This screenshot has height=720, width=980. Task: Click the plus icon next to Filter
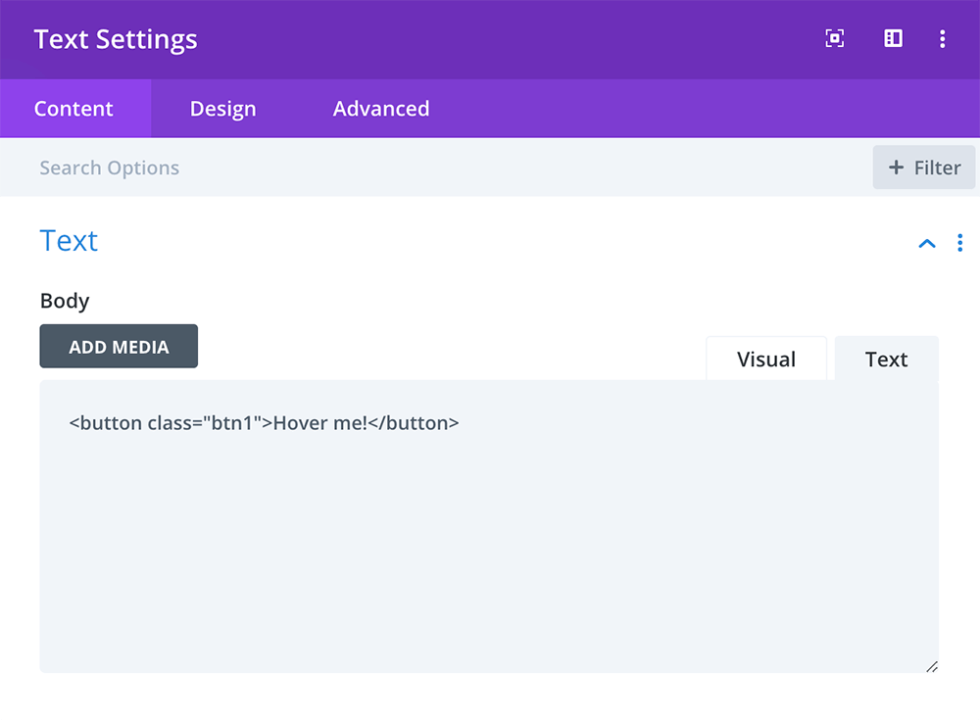896,167
